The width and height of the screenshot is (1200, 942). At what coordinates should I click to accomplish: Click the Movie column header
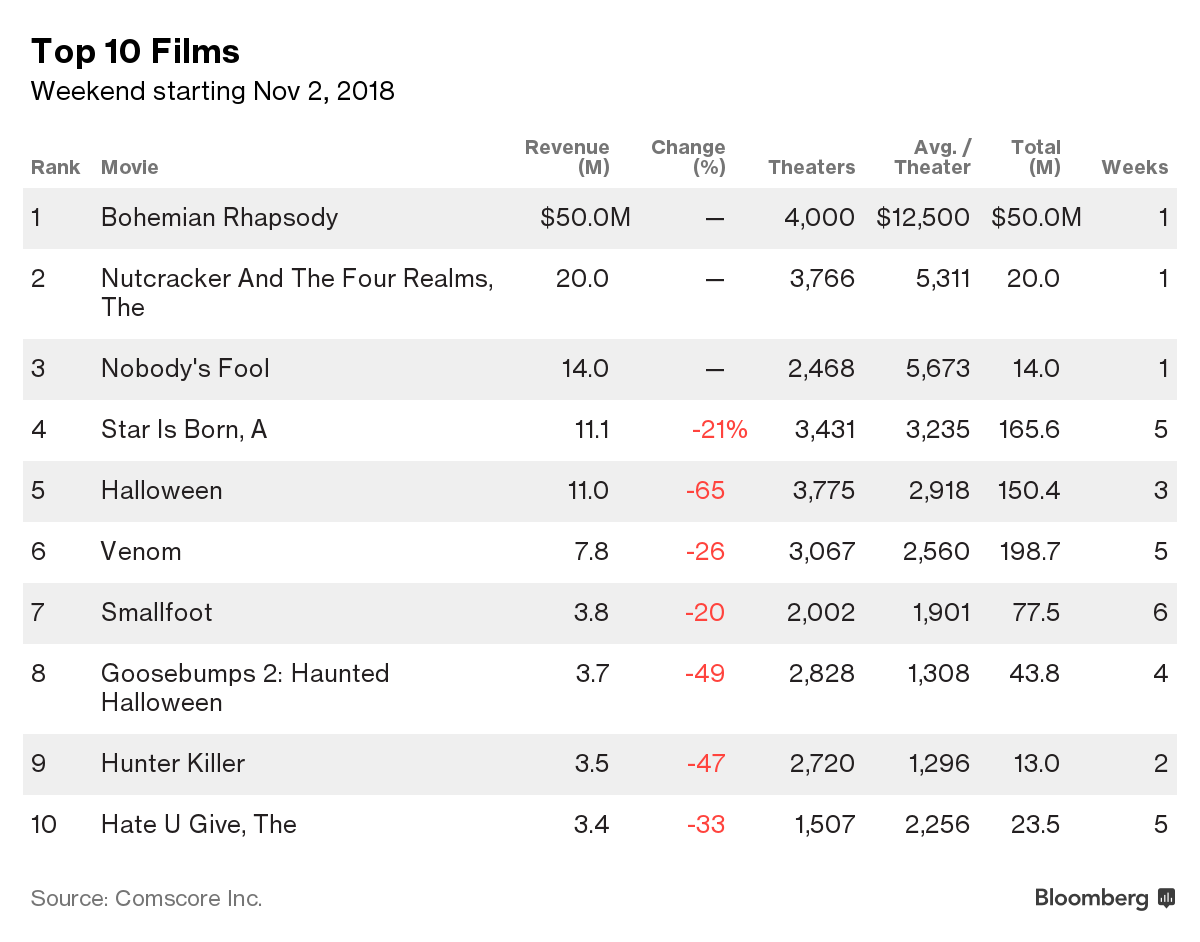[130, 167]
